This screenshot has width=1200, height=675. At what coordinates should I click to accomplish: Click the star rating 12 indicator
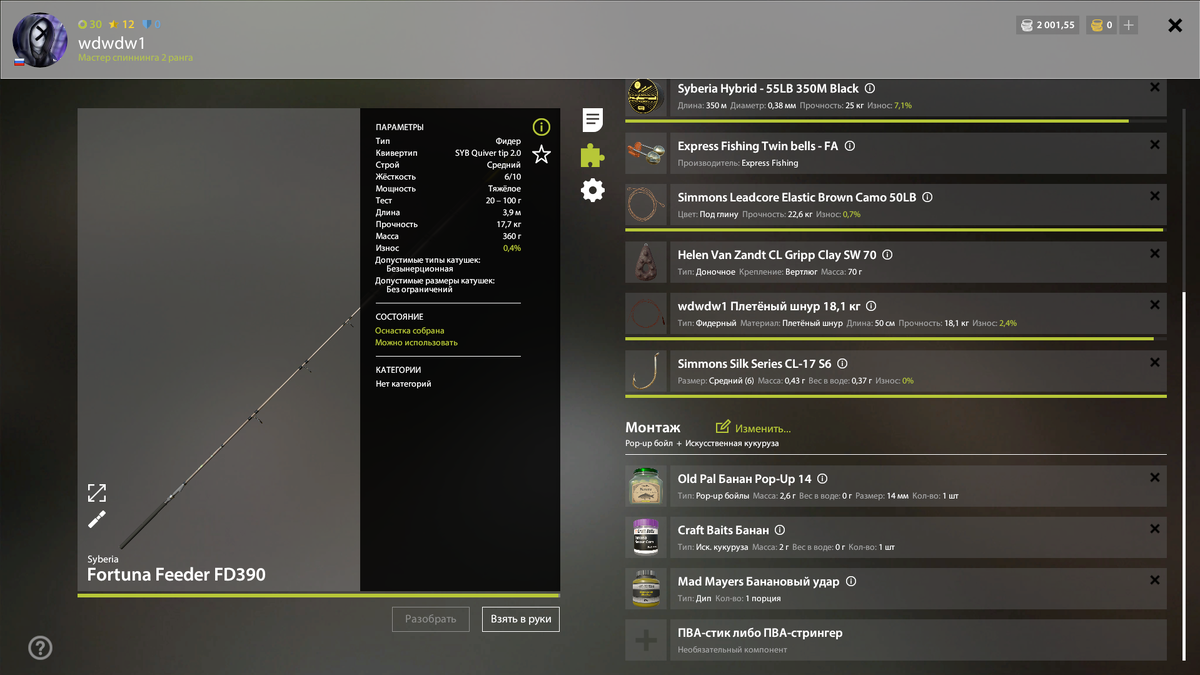[122, 24]
